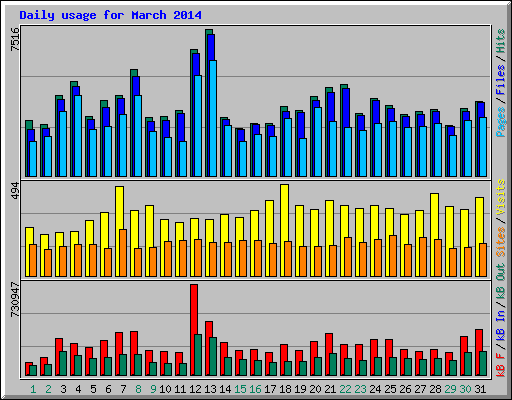Click day label 23 on the x-axis
This screenshot has height=400, width=512.
click(x=360, y=389)
